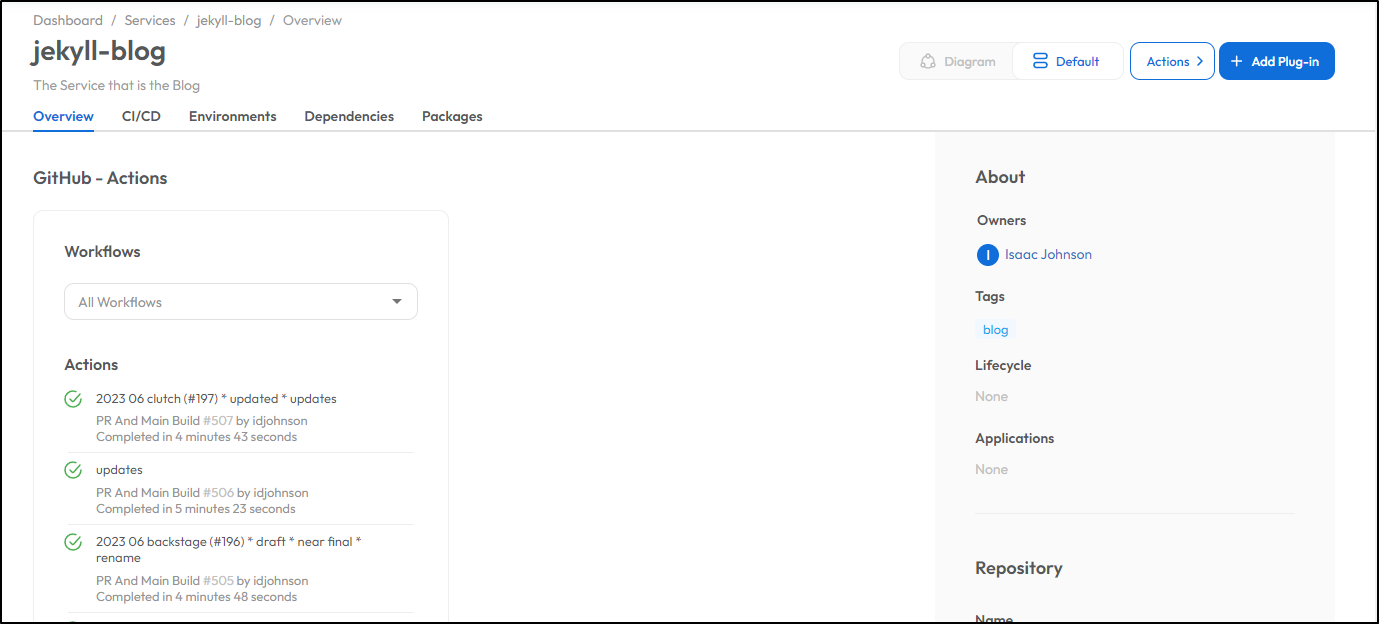Open the '2023 06 backstage (#196)' action entry
This screenshot has height=624, width=1379.
pos(229,550)
